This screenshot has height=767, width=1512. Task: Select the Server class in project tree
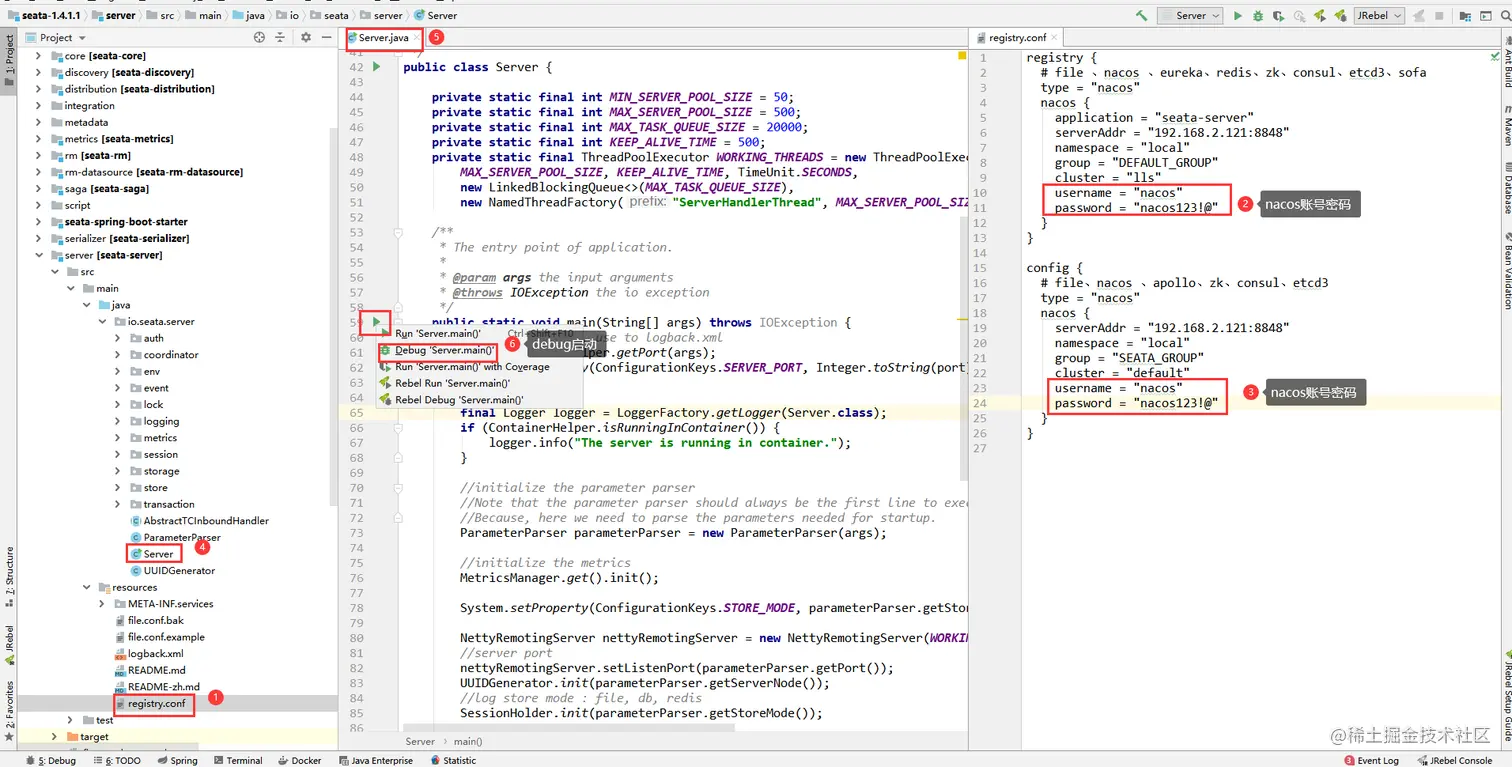click(x=158, y=554)
